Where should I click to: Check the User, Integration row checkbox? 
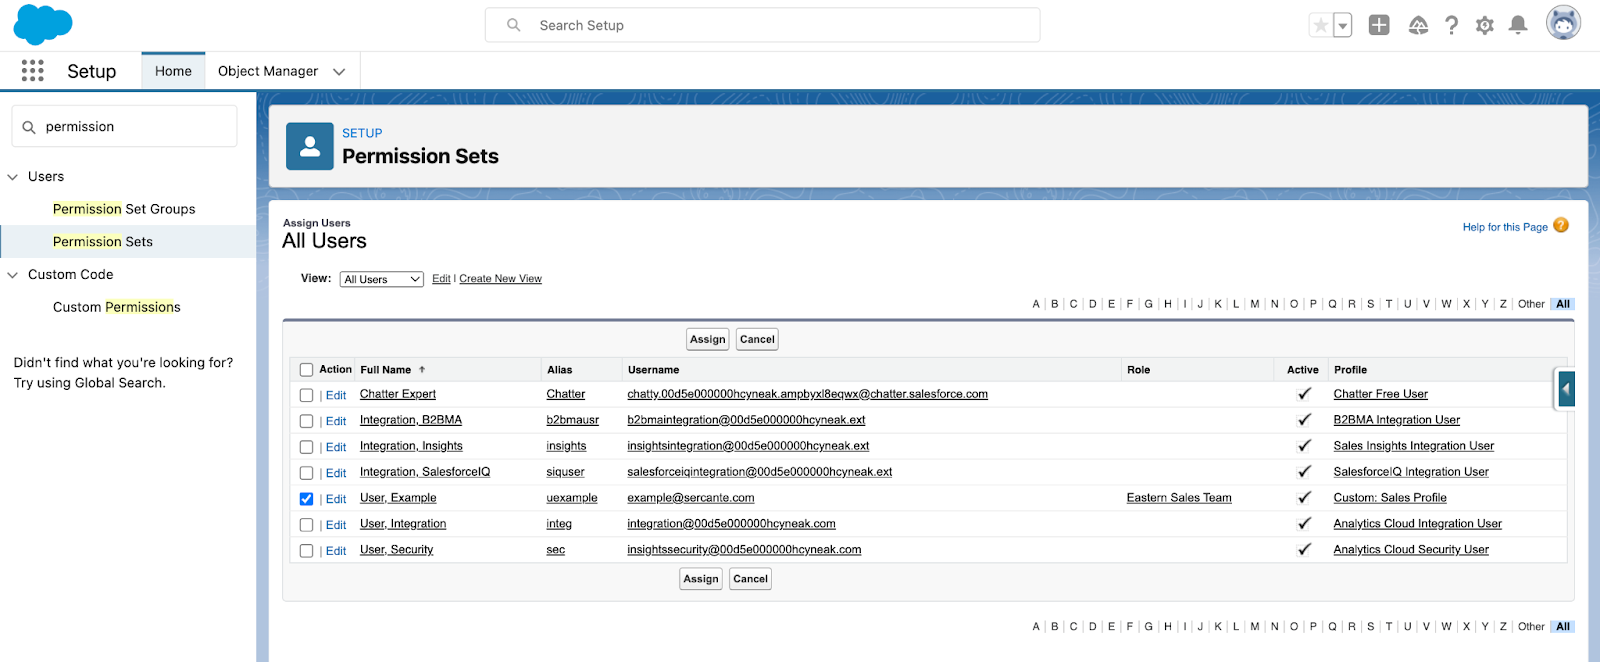point(307,525)
